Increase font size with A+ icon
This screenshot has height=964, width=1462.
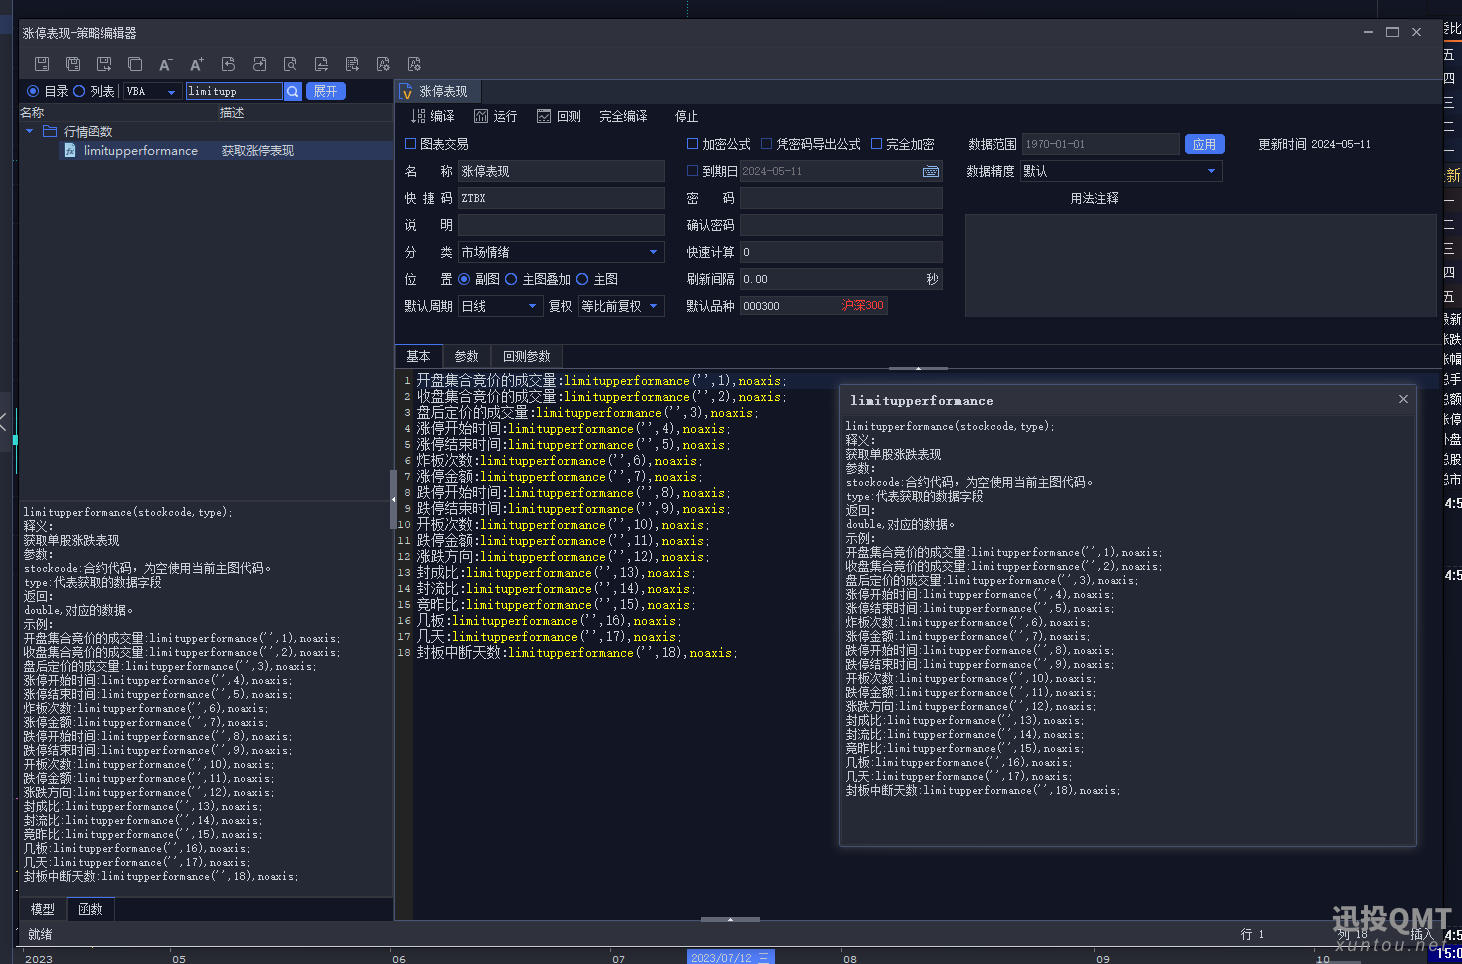pos(197,64)
